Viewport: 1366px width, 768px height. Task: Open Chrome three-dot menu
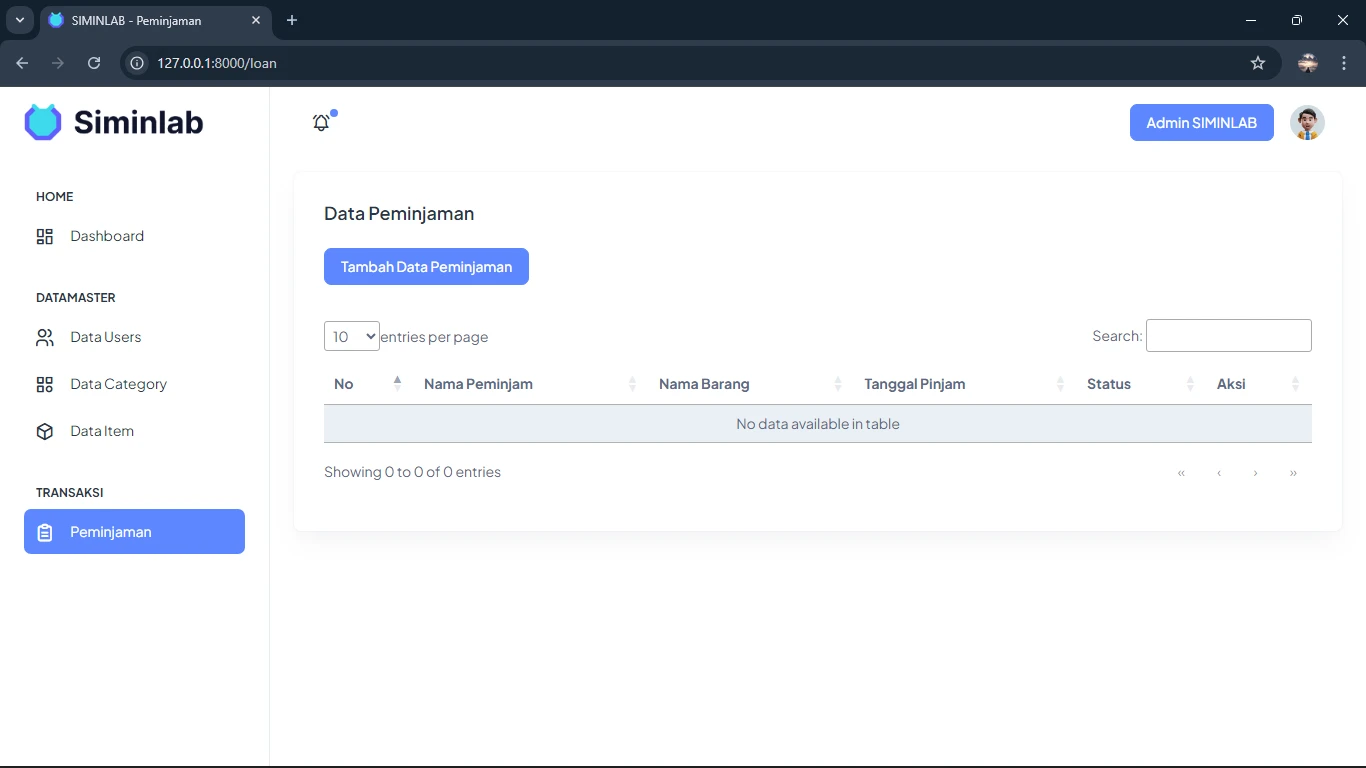coord(1344,63)
